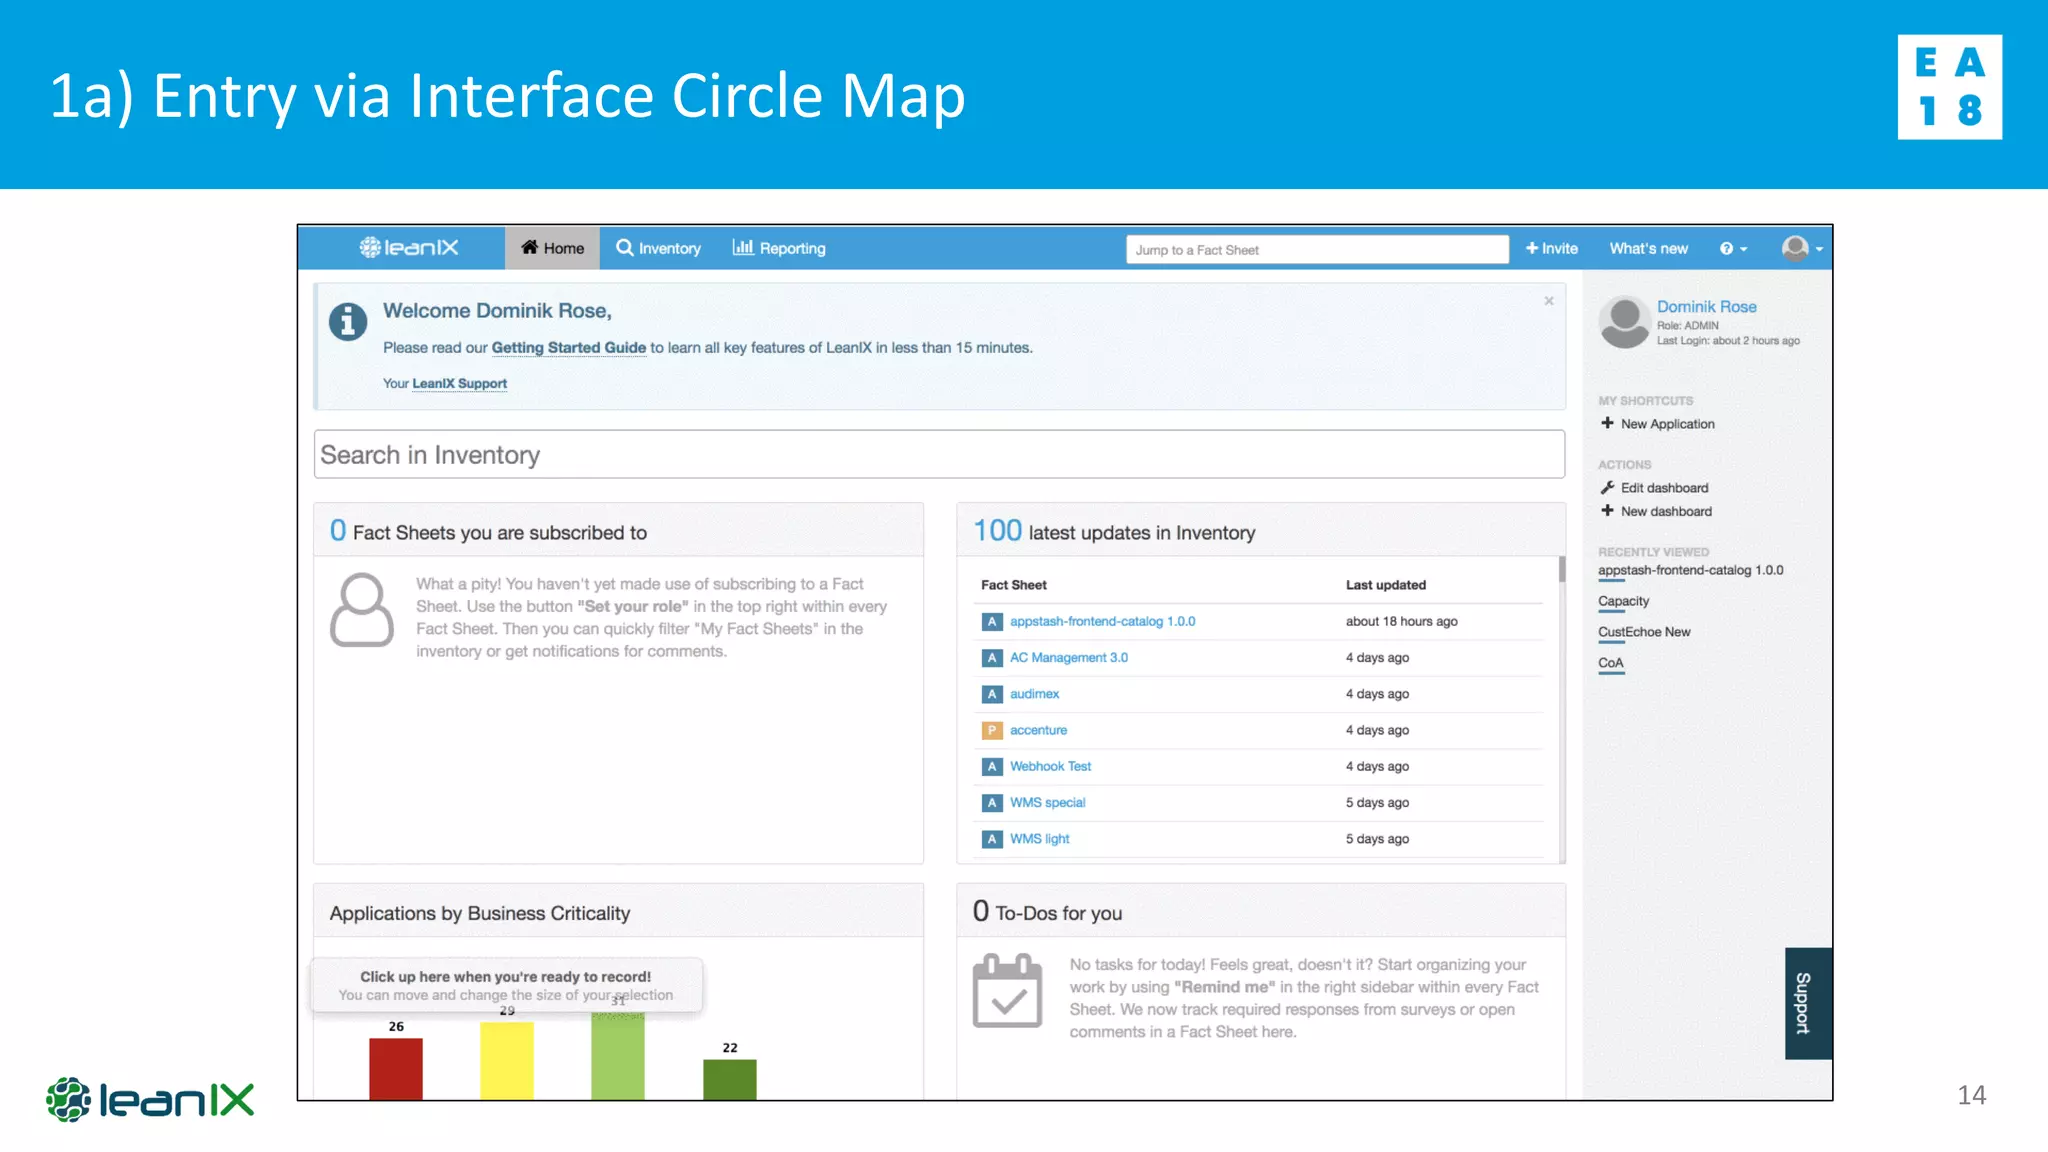Click the application icon beside WMS light
Viewport: 2048px width, 1152px height.
(991, 839)
